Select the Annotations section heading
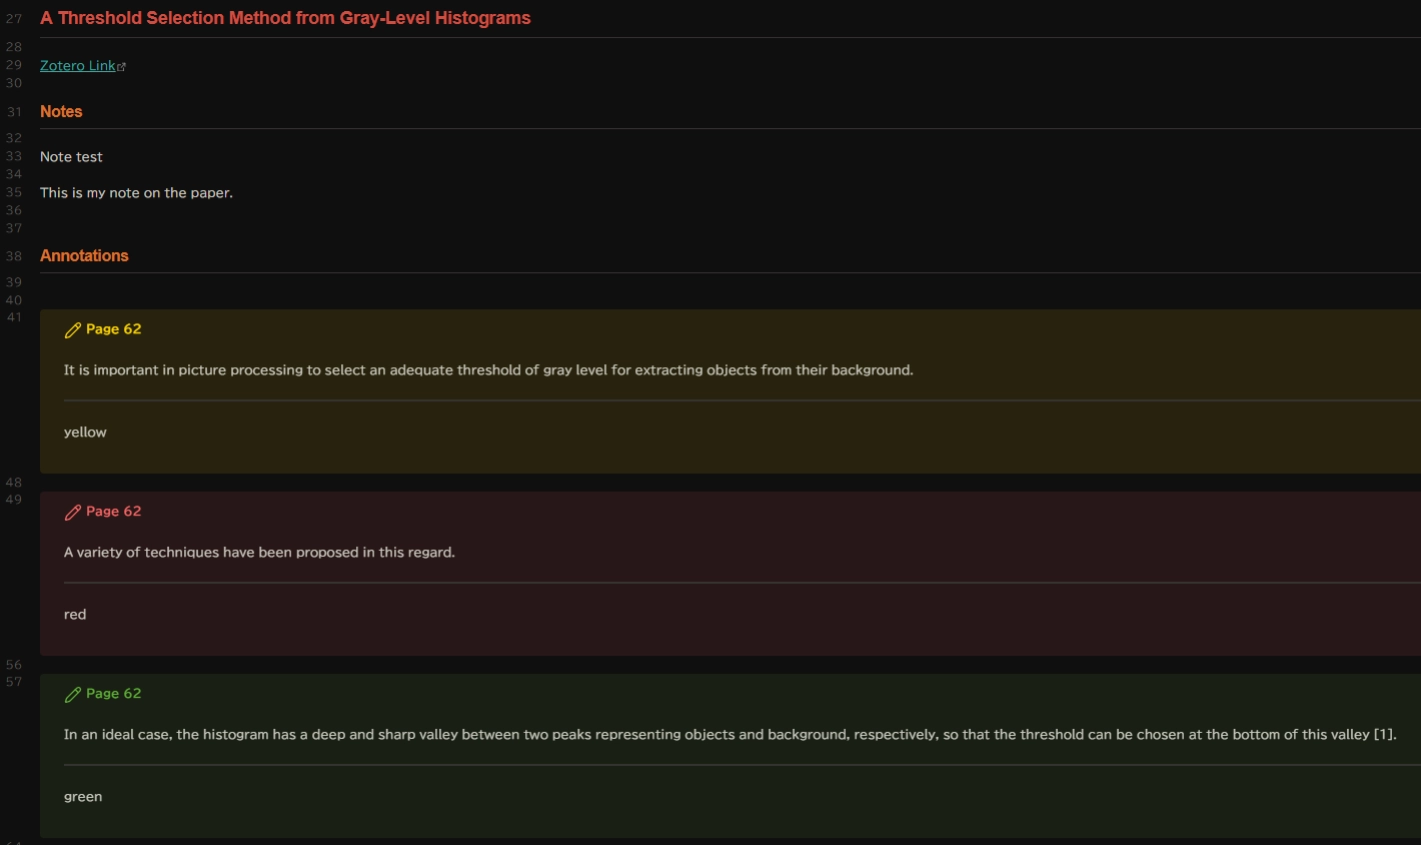 (x=84, y=256)
